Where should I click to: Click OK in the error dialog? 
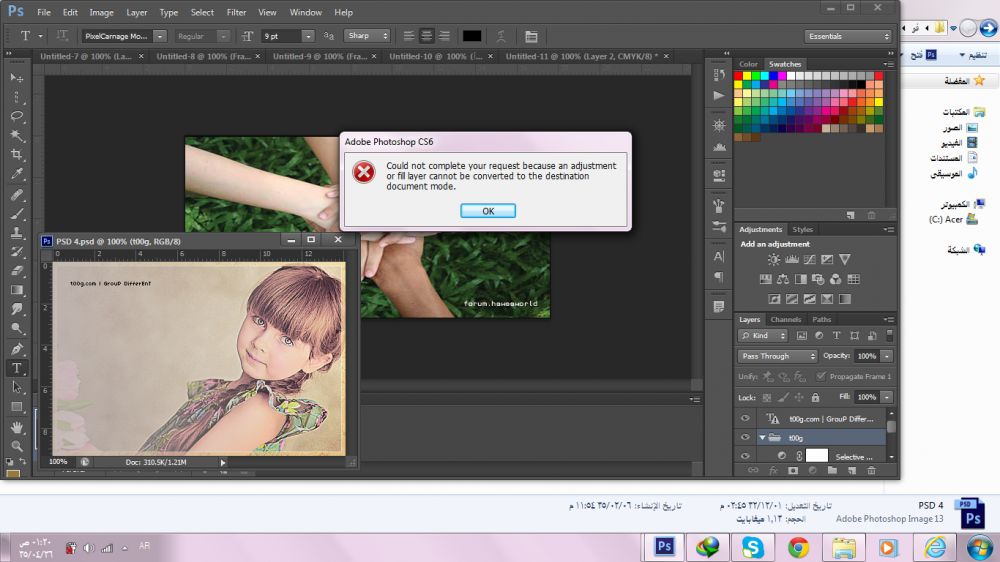coord(488,211)
